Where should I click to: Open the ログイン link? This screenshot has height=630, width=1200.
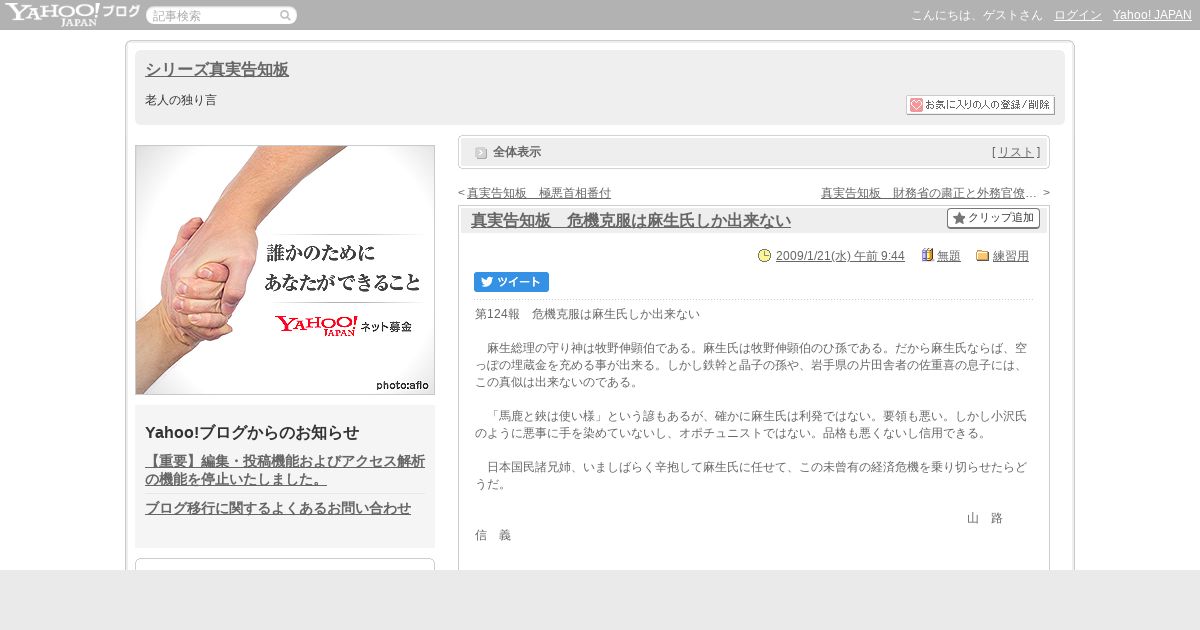tap(1078, 15)
